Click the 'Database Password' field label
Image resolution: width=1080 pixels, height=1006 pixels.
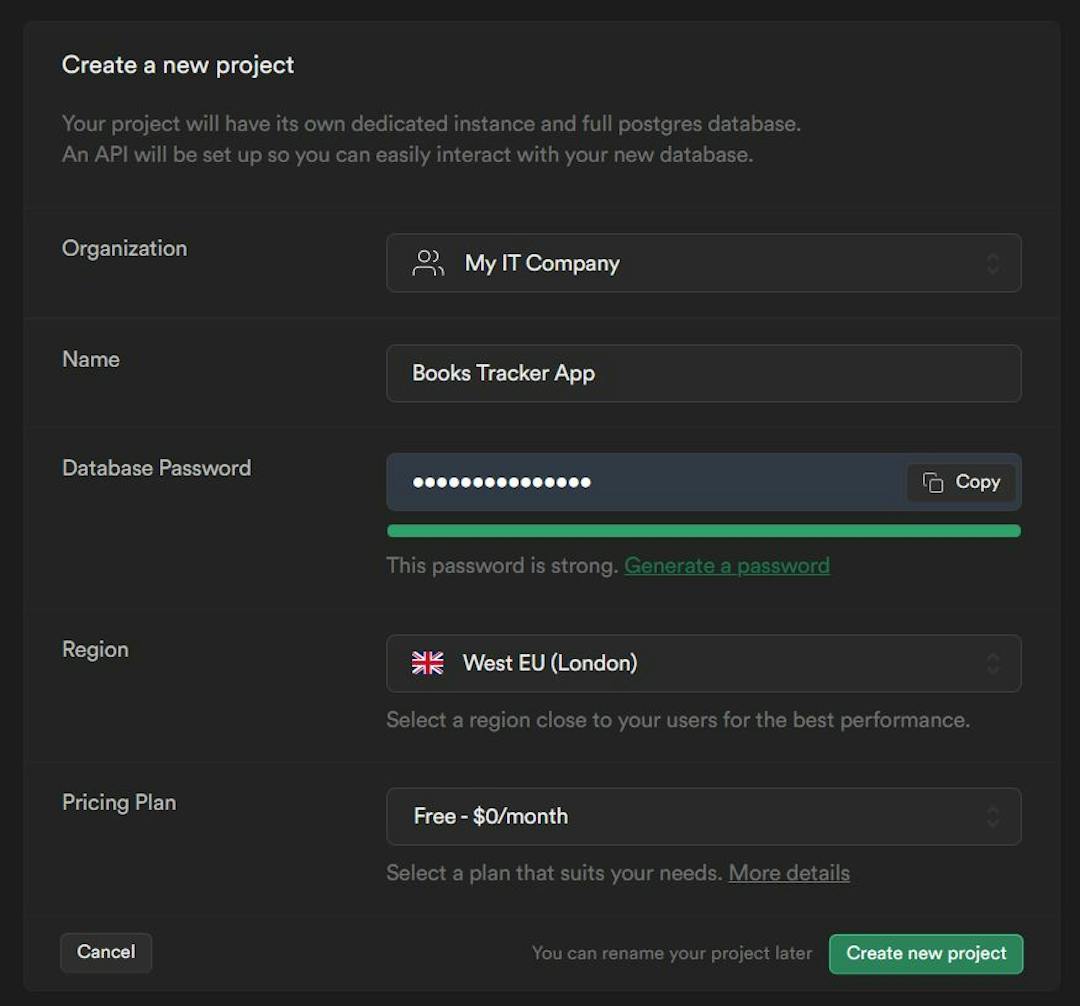coord(156,468)
